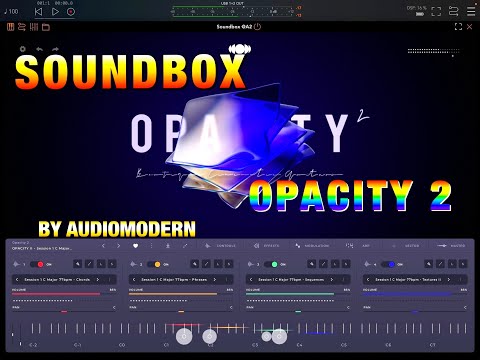The height and width of the screenshot is (360, 480).
Task: Open the Sequences sample three-dots menu
Action: 344,279
